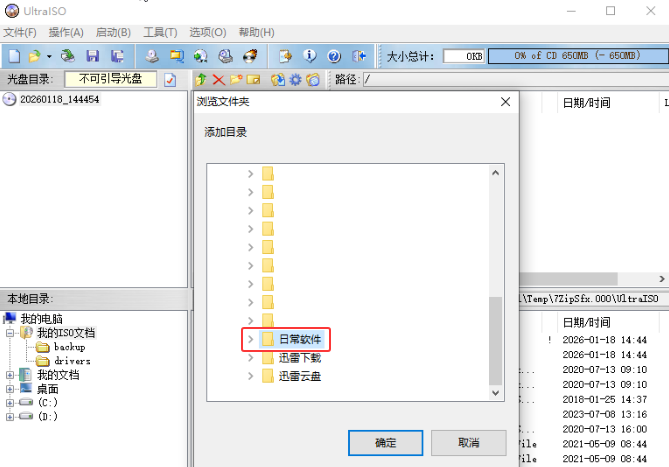The image size is (669, 467).
Task: Click the green up-directory arrow icon
Action: tap(201, 79)
